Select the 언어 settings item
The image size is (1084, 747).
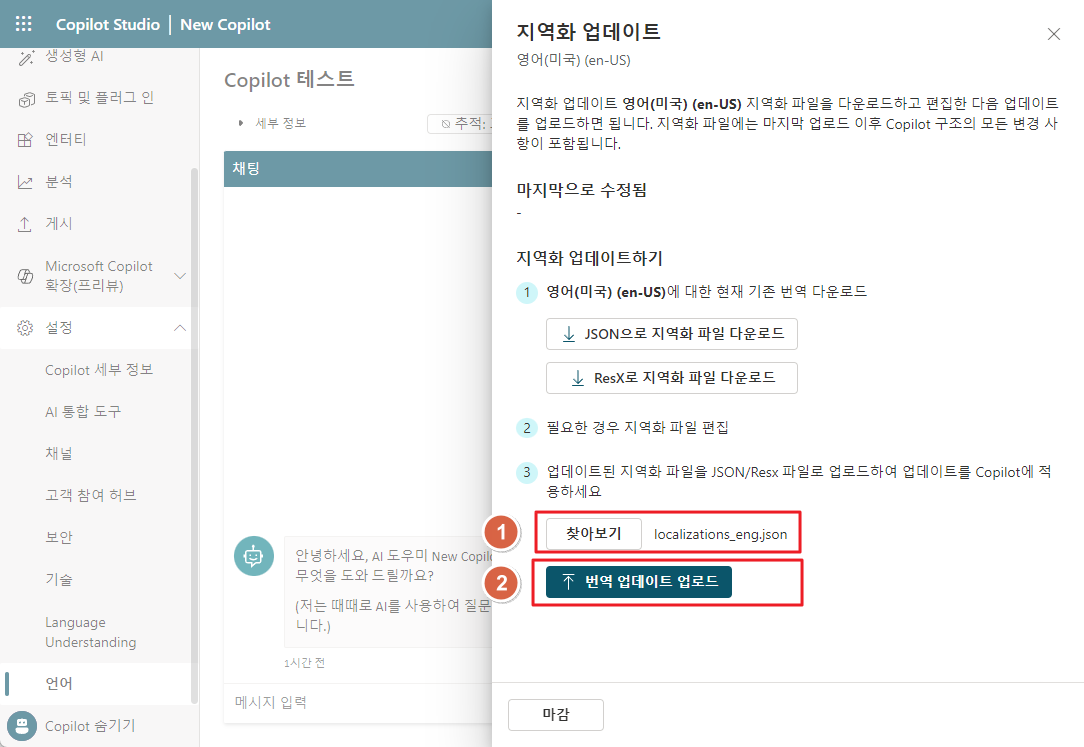click(x=95, y=683)
